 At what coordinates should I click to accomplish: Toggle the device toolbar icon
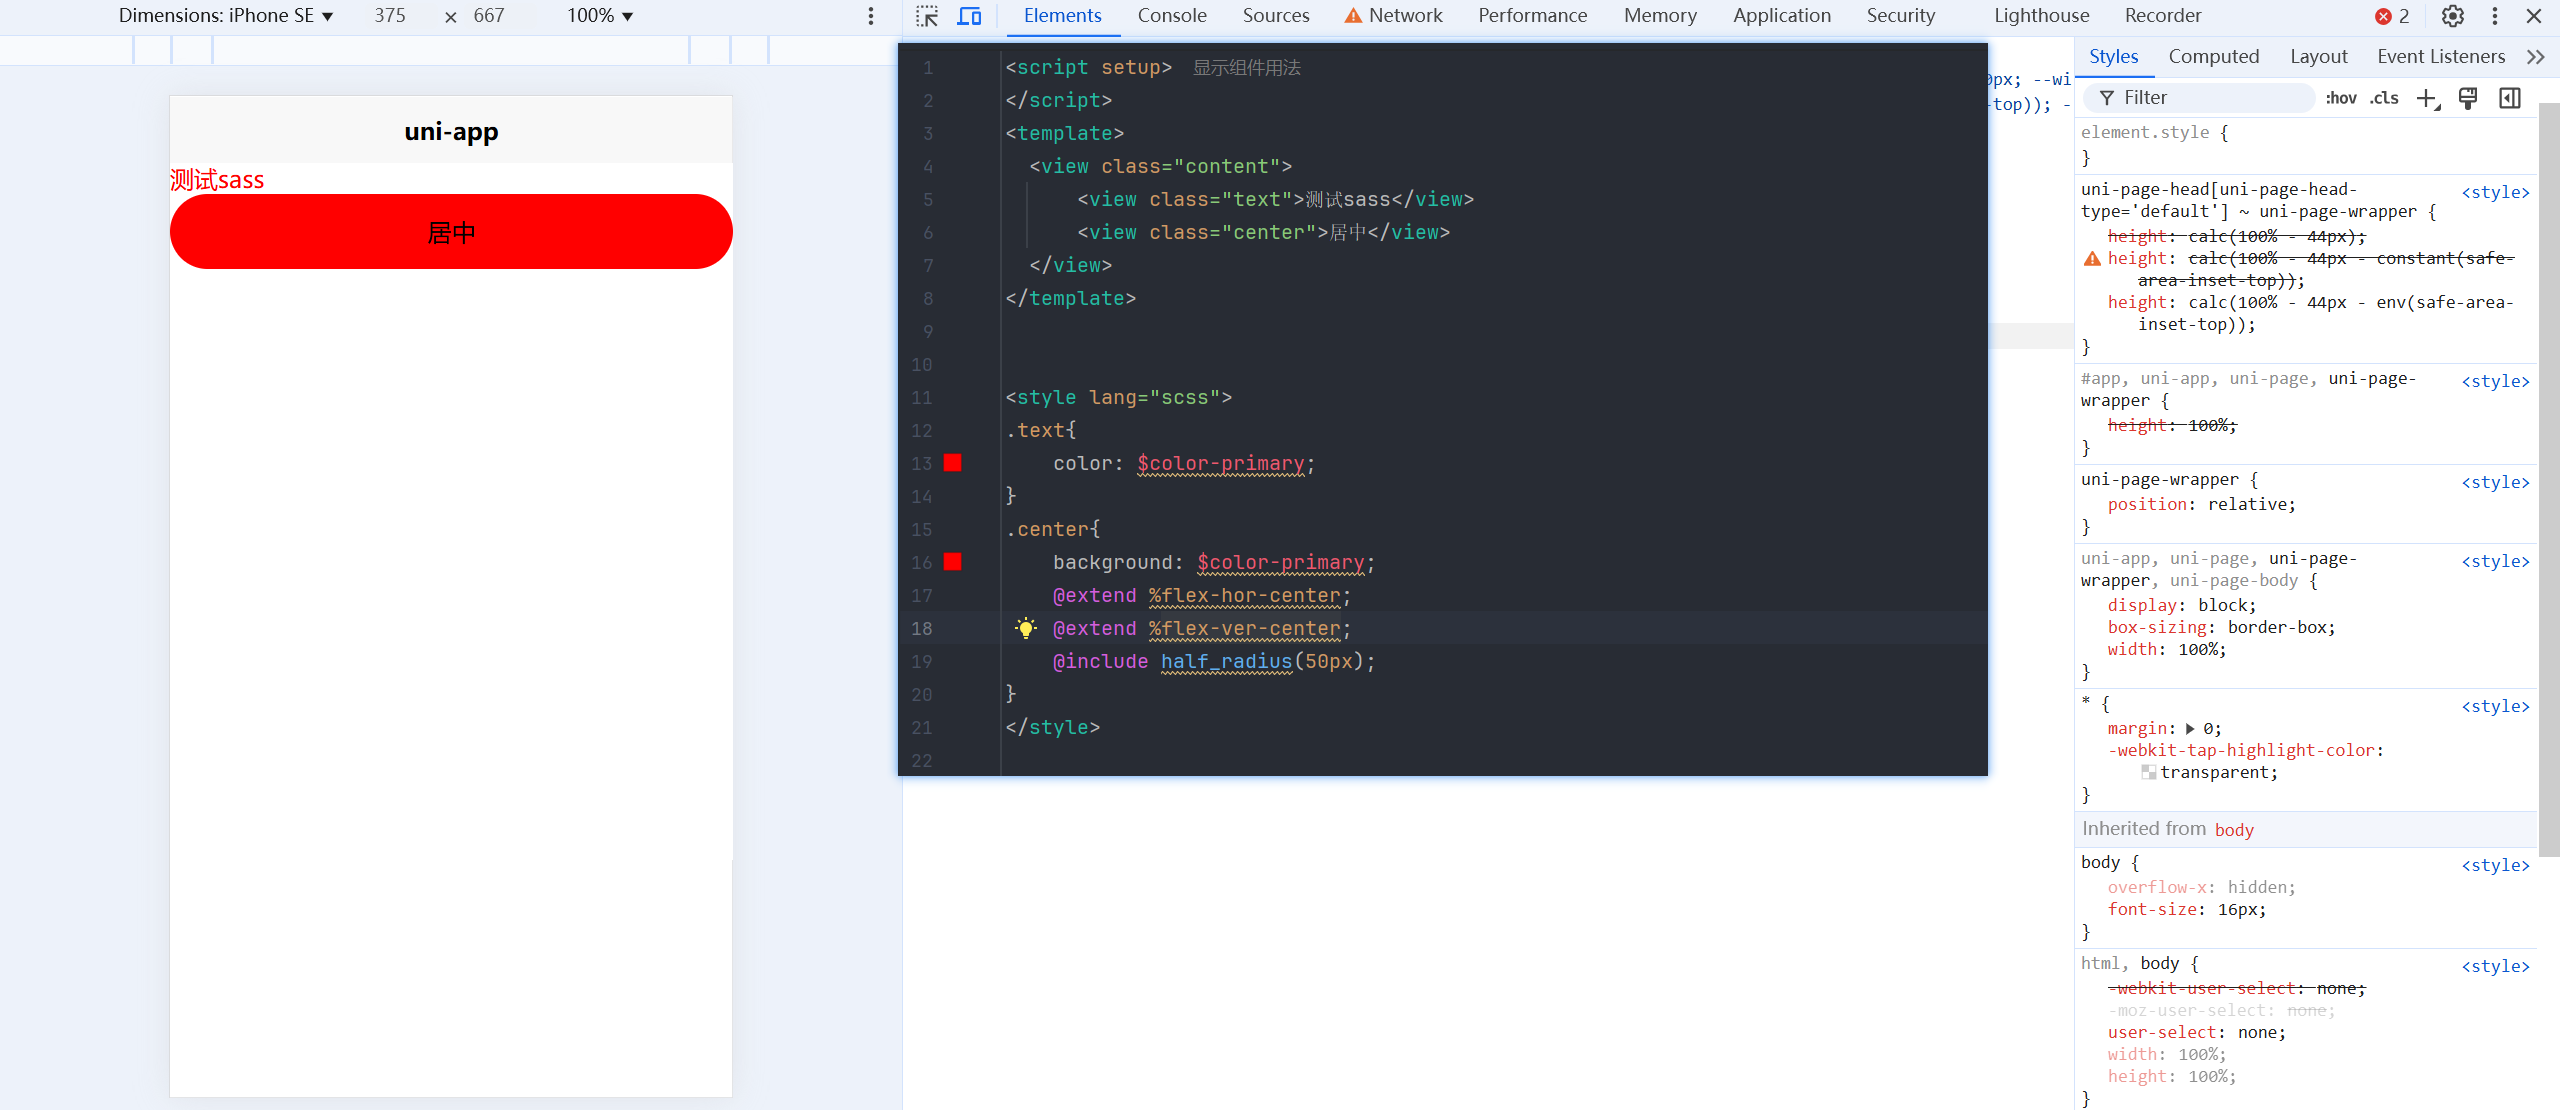[969, 16]
